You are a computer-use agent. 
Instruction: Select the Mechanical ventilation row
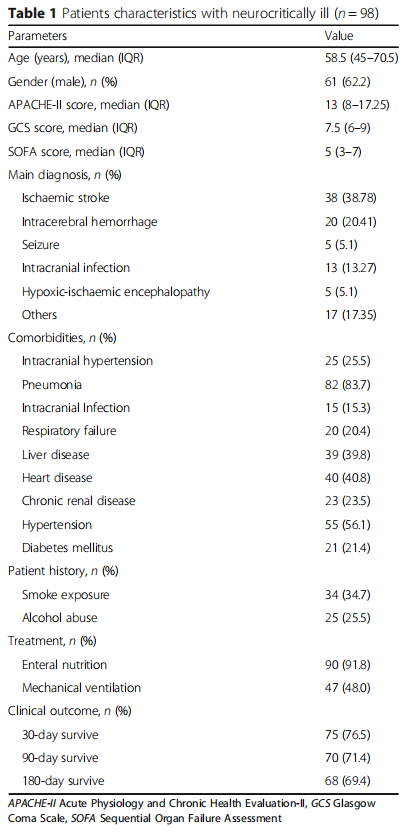(x=202, y=688)
